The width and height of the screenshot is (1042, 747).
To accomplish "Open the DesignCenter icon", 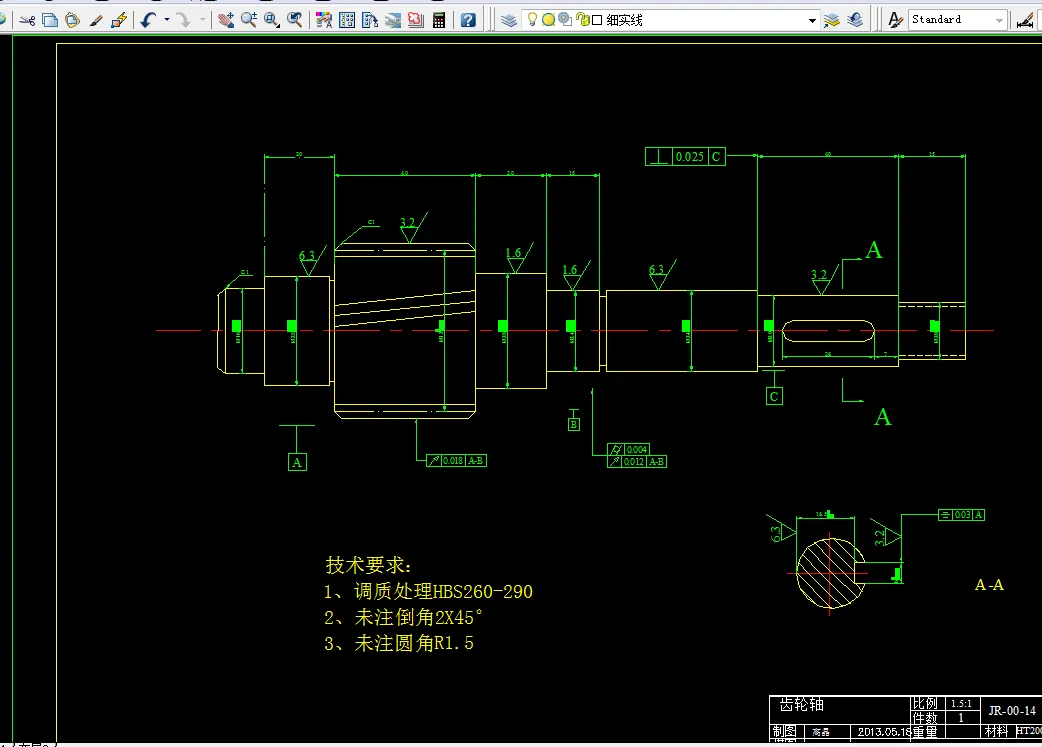I will click(x=347, y=20).
